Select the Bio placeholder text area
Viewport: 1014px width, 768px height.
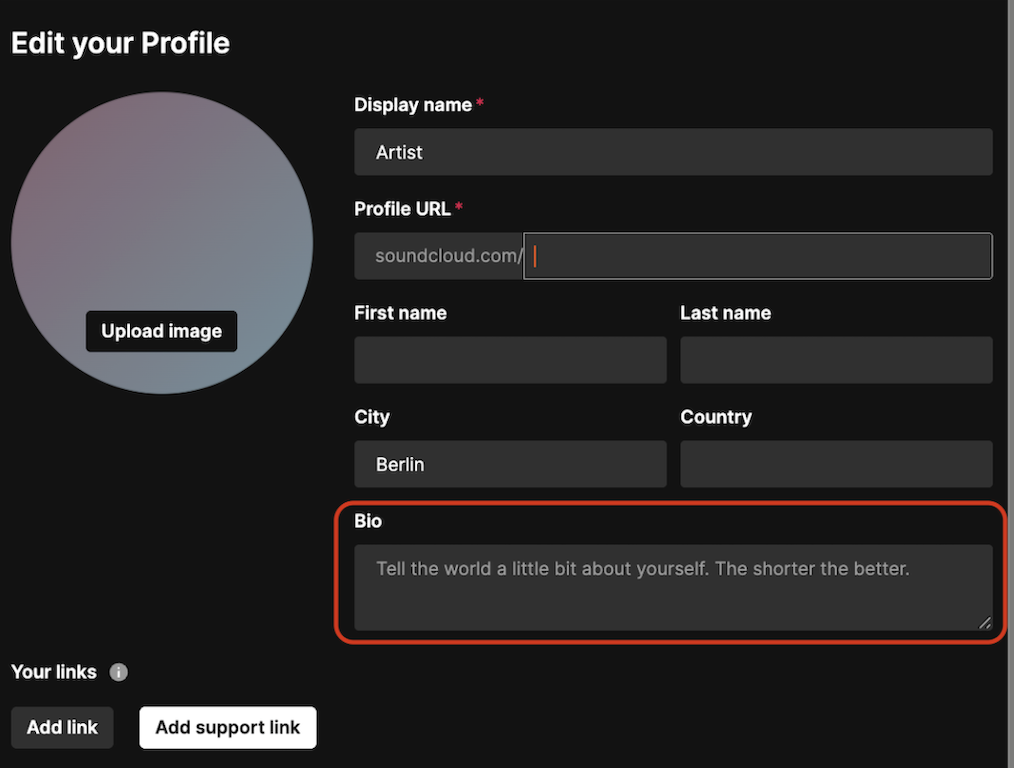pos(642,568)
